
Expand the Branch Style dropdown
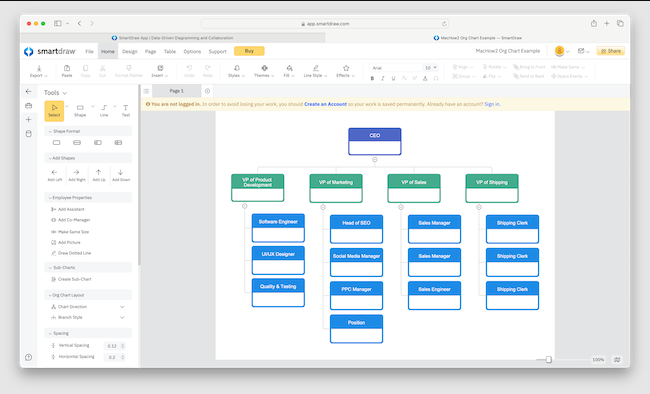122,317
